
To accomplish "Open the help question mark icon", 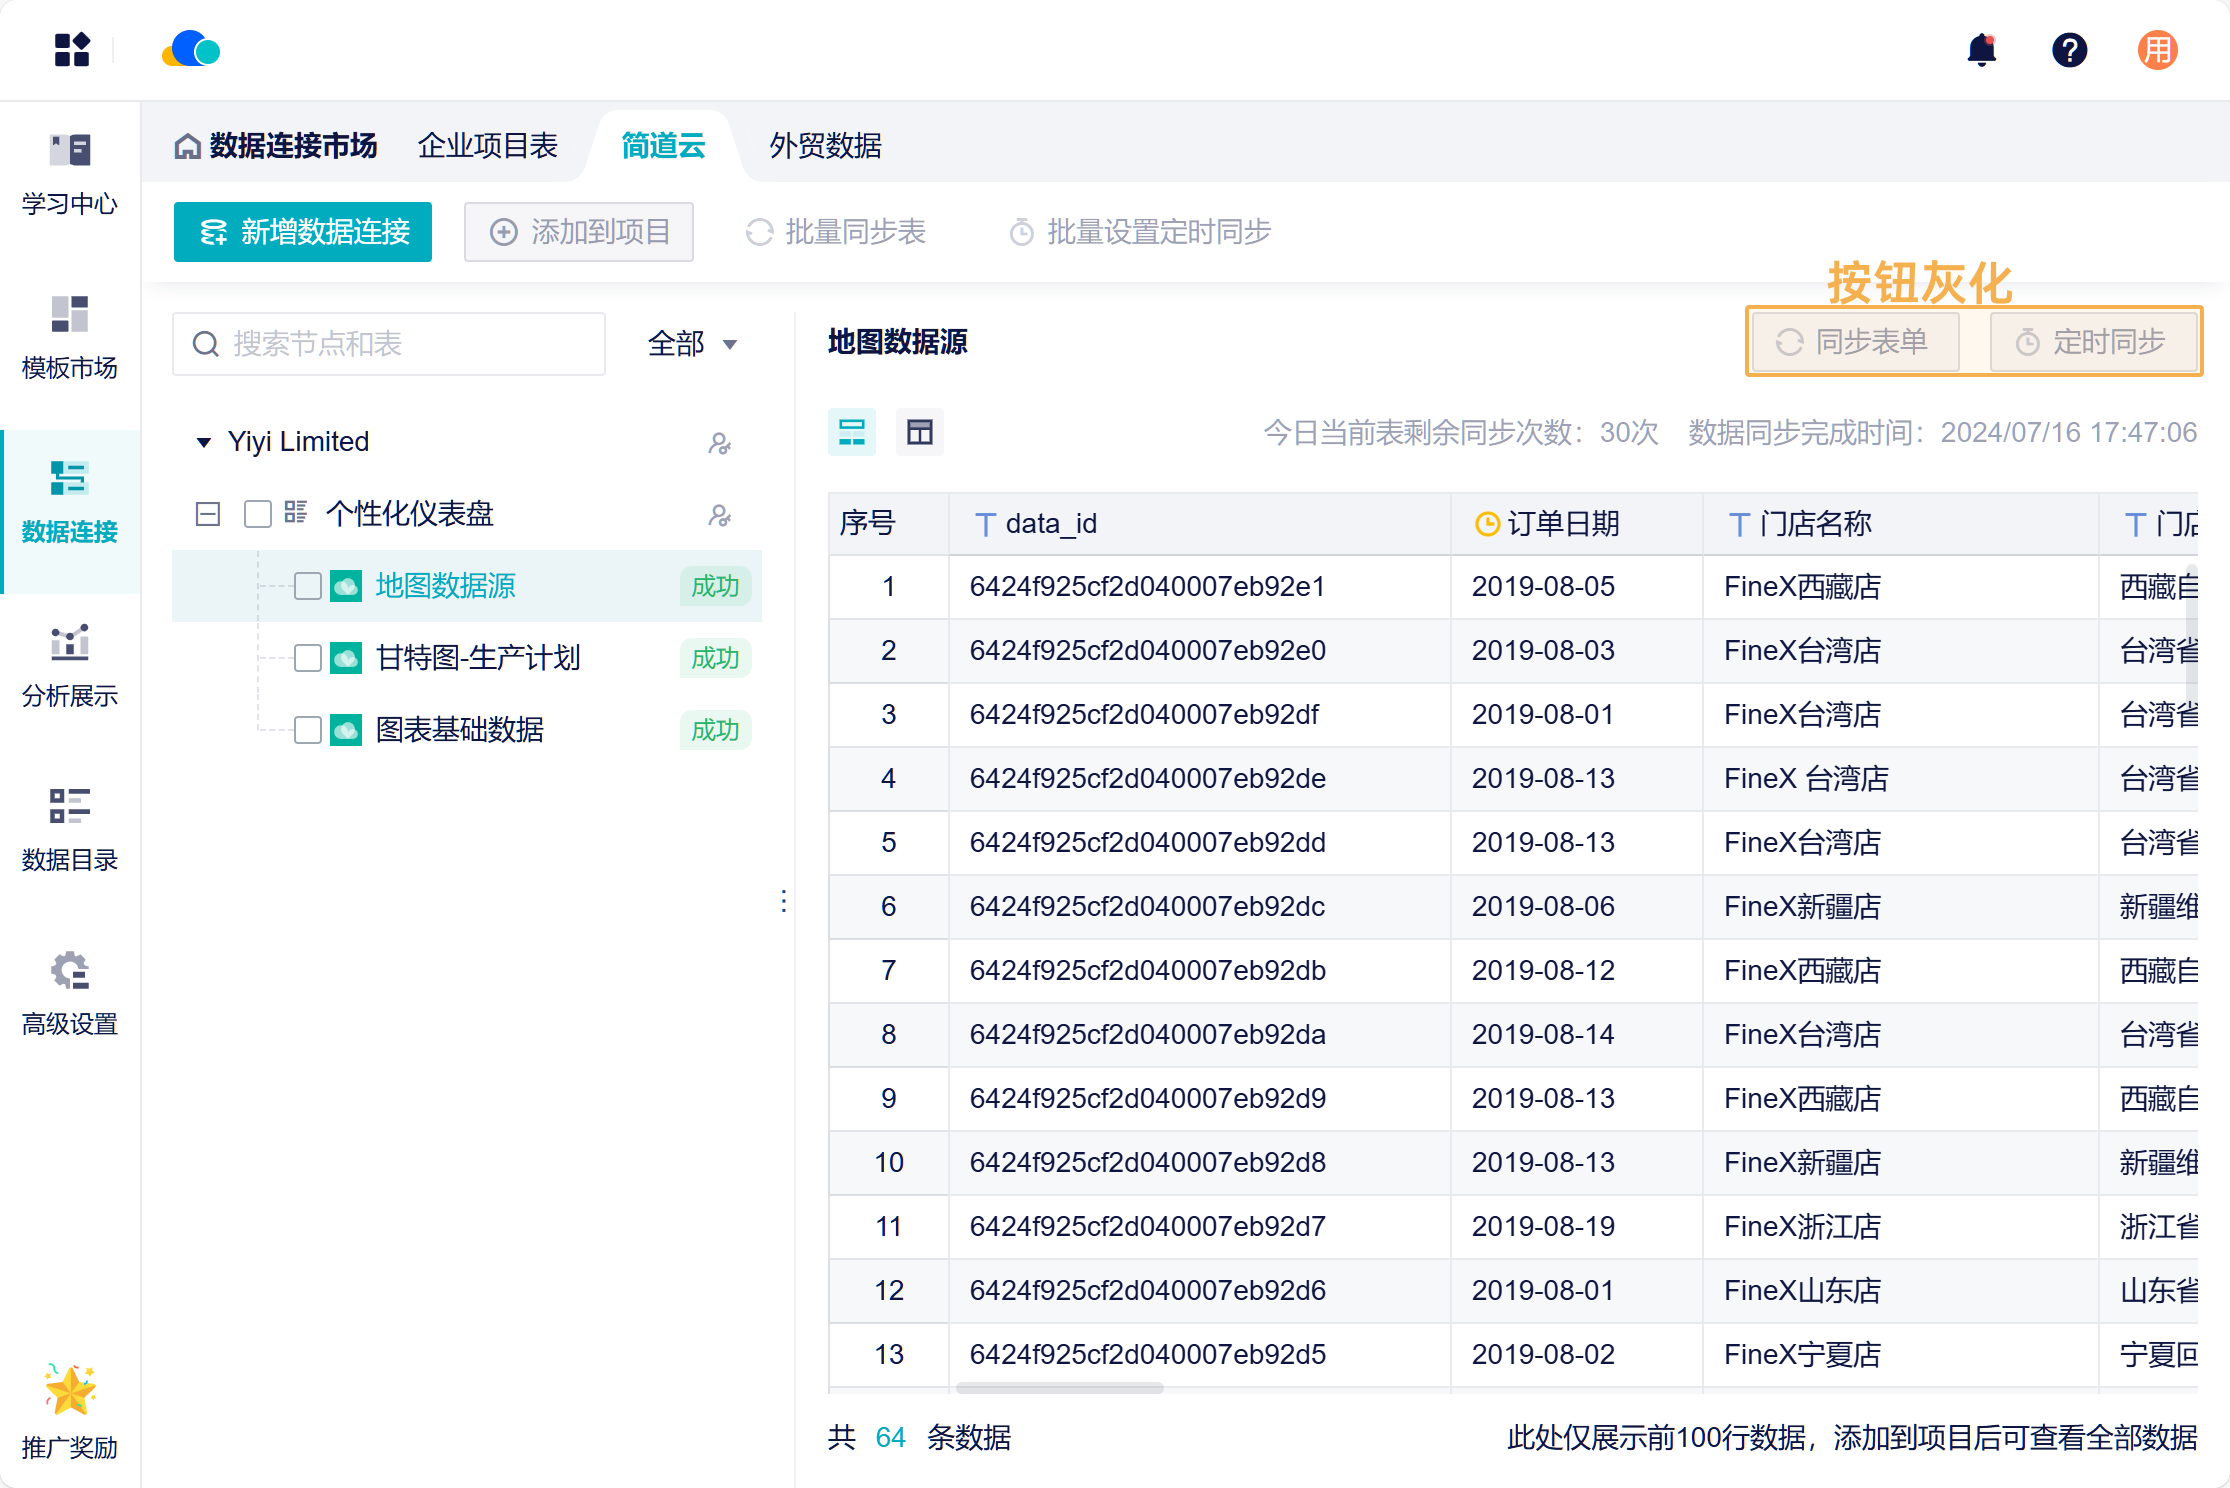I will (x=2069, y=50).
